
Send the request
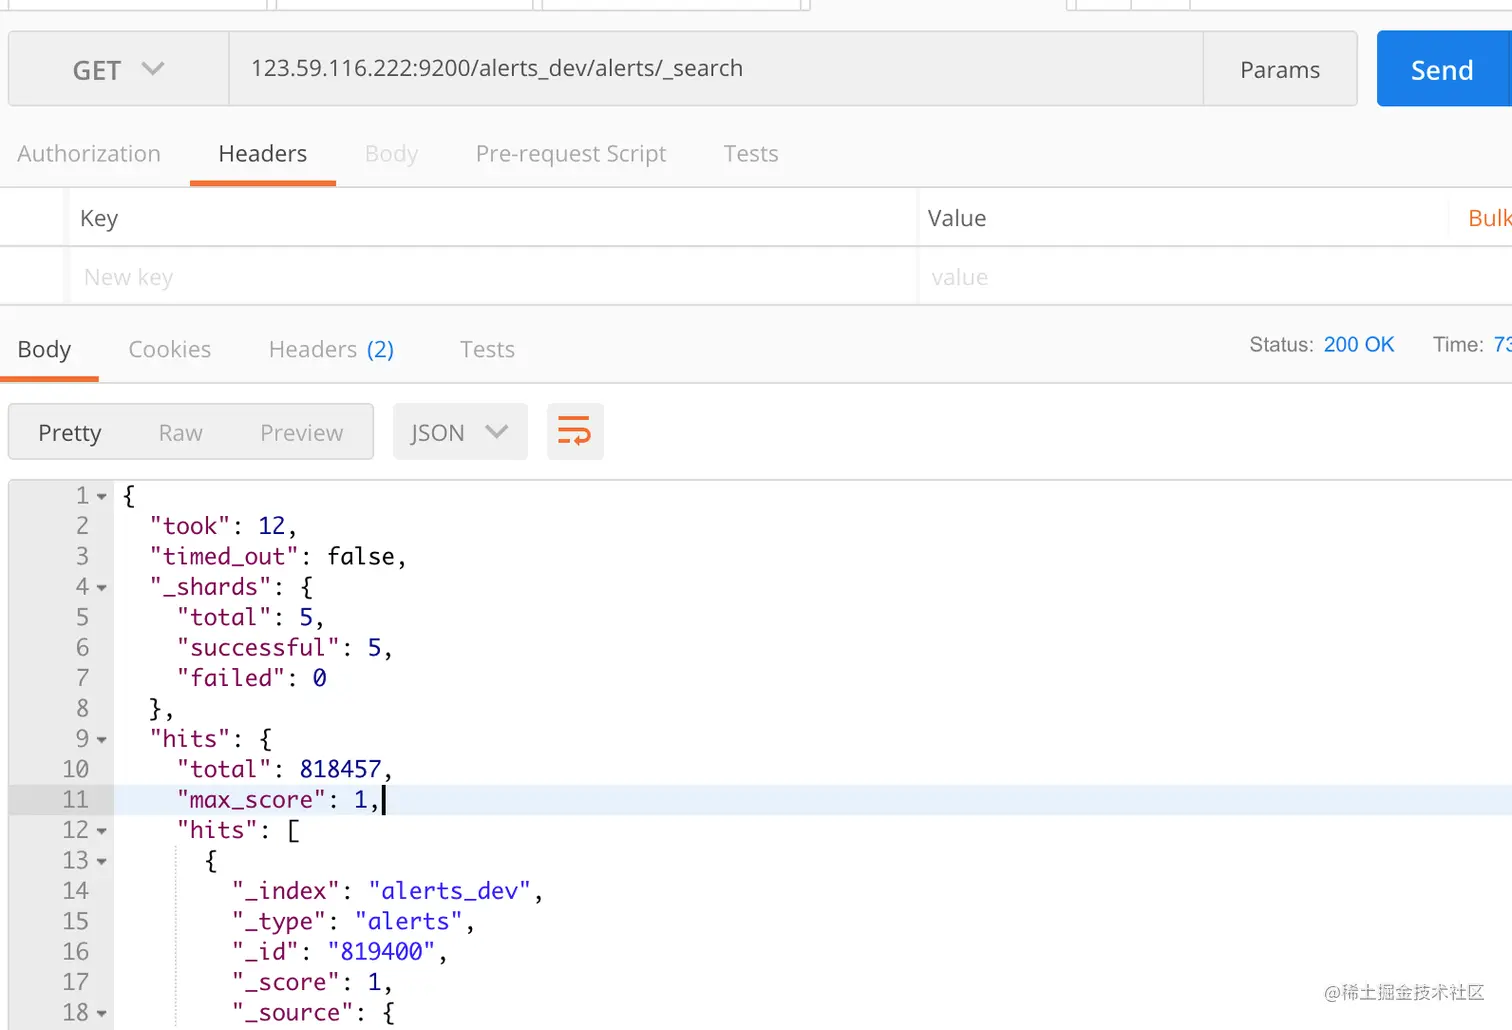tap(1443, 69)
